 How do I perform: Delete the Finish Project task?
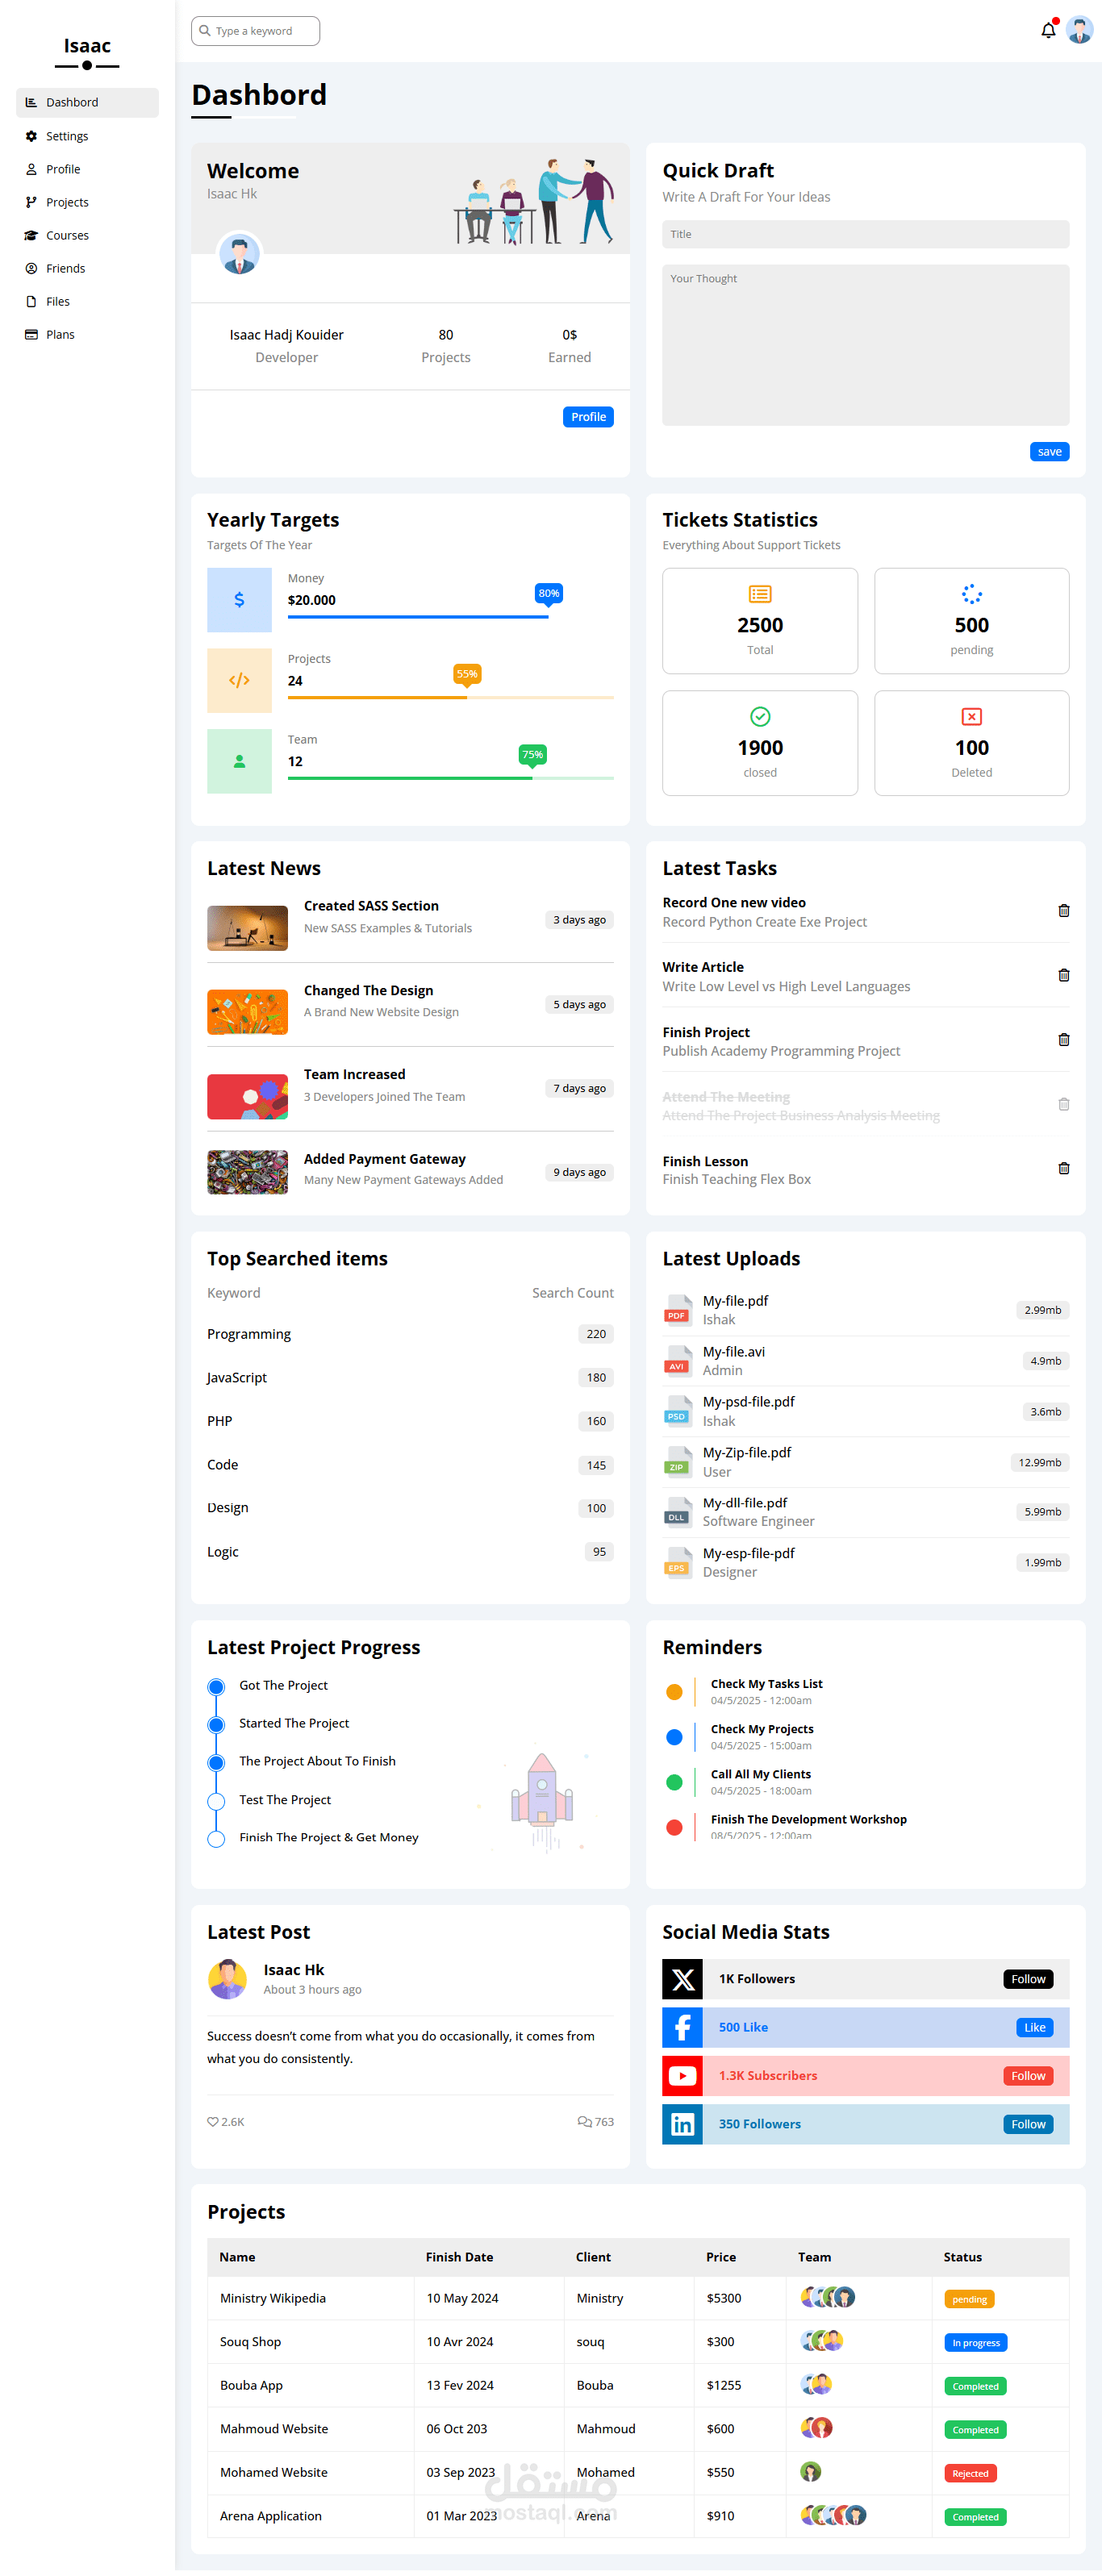[x=1063, y=1039]
